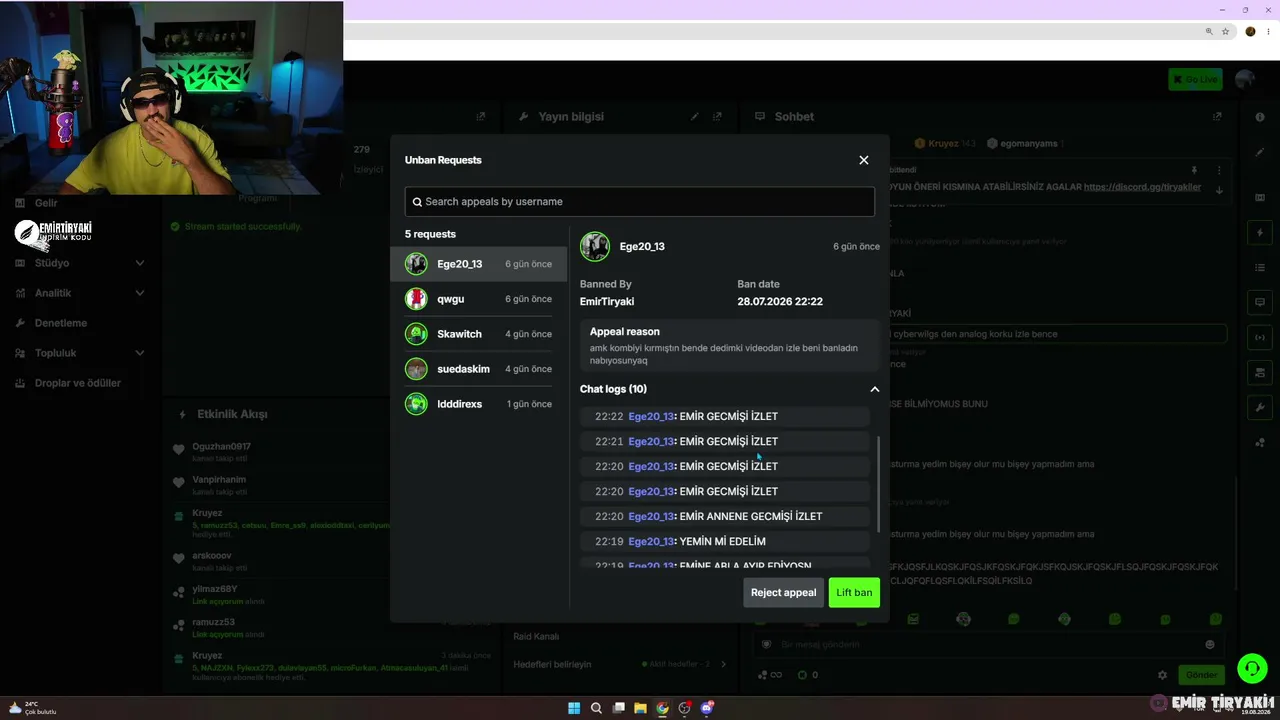The width and height of the screenshot is (1280, 720).
Task: Close the Unban Requests dialog
Action: click(864, 160)
